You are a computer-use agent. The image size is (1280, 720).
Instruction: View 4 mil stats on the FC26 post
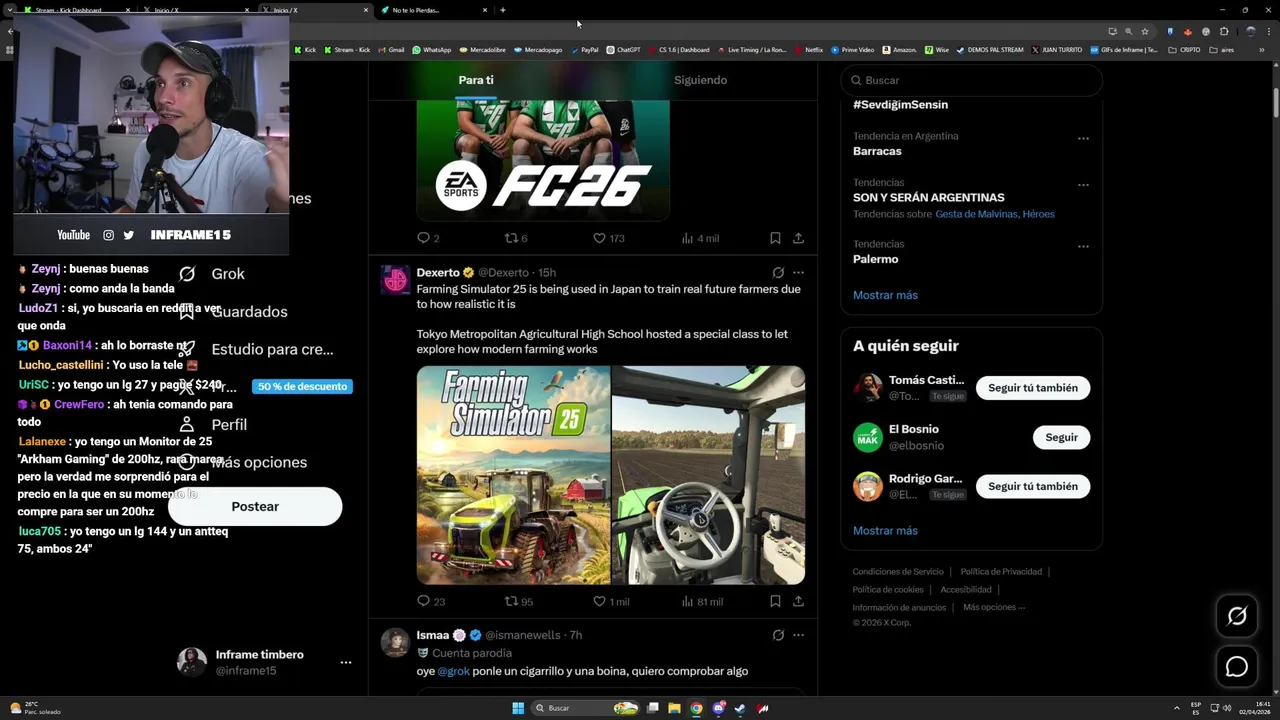pyautogui.click(x=700, y=238)
